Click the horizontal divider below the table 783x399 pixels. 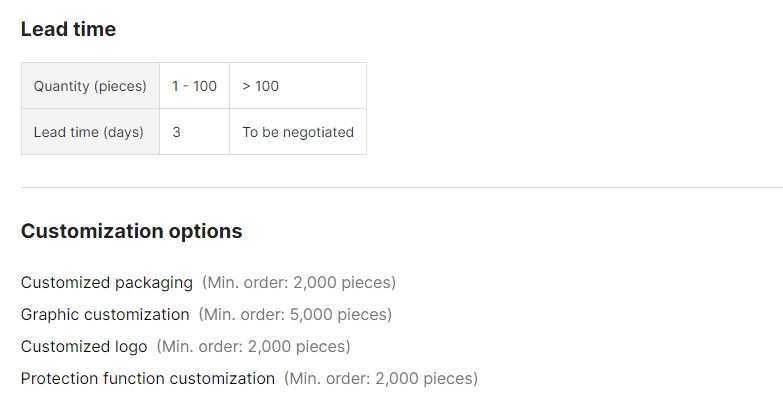click(402, 188)
